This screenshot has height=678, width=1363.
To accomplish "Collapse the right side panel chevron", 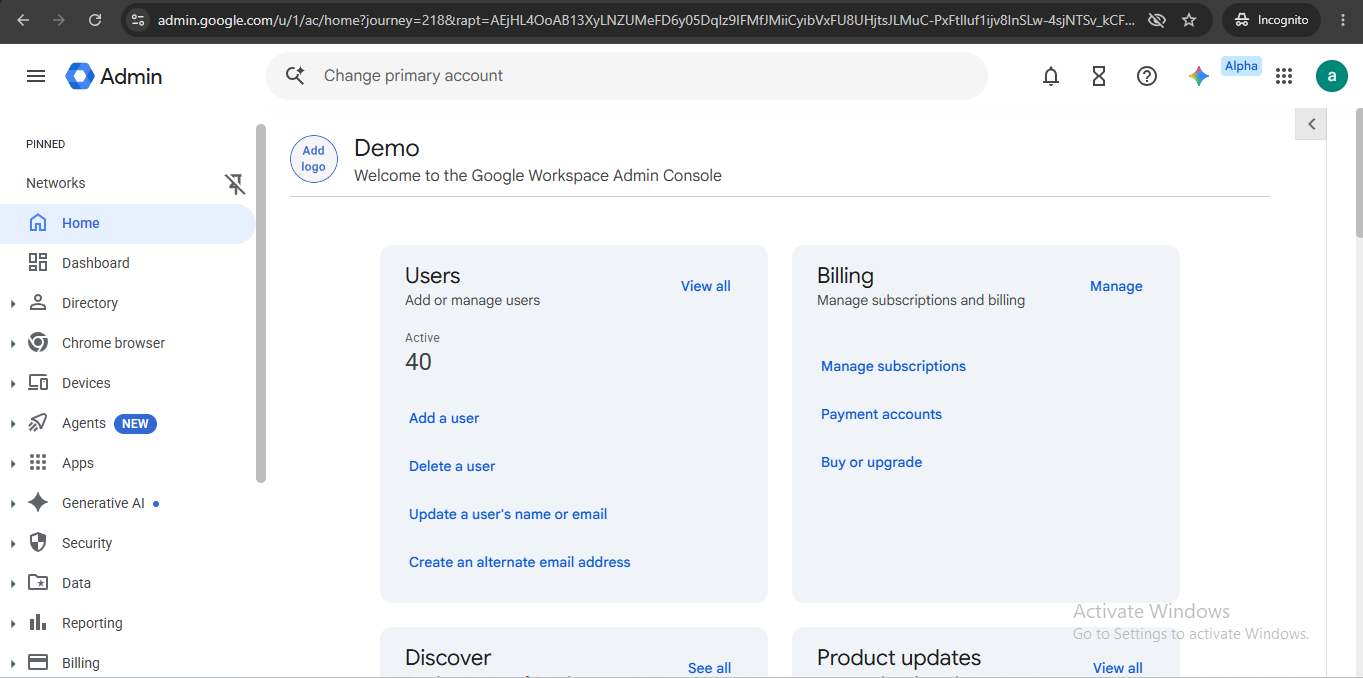I will [x=1311, y=124].
